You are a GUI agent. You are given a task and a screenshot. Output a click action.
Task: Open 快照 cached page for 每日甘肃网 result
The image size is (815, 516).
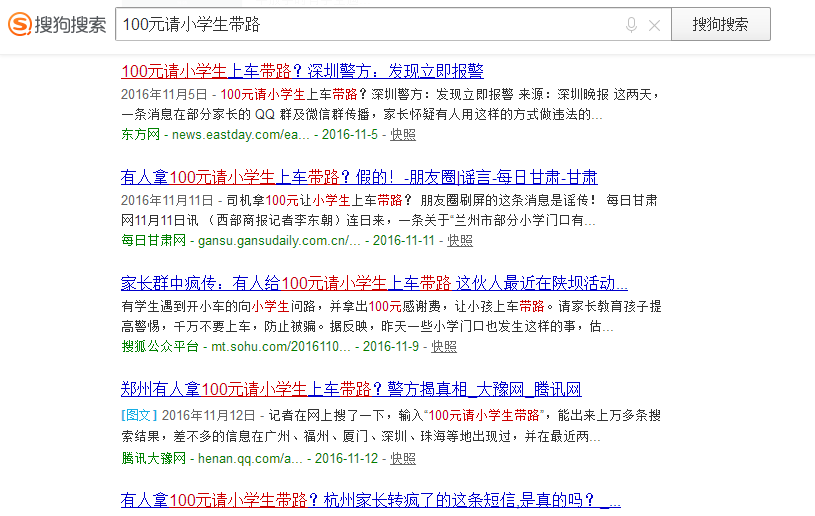click(x=460, y=240)
